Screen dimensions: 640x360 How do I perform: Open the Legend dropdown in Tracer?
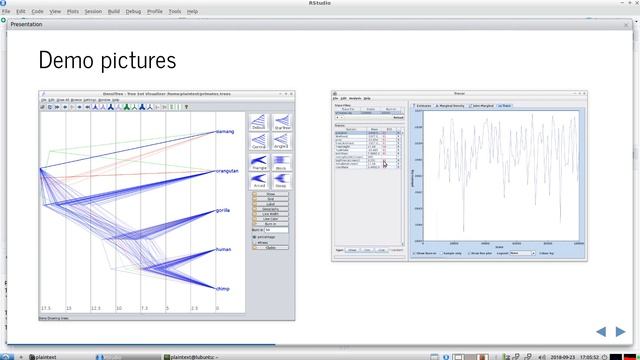point(522,253)
